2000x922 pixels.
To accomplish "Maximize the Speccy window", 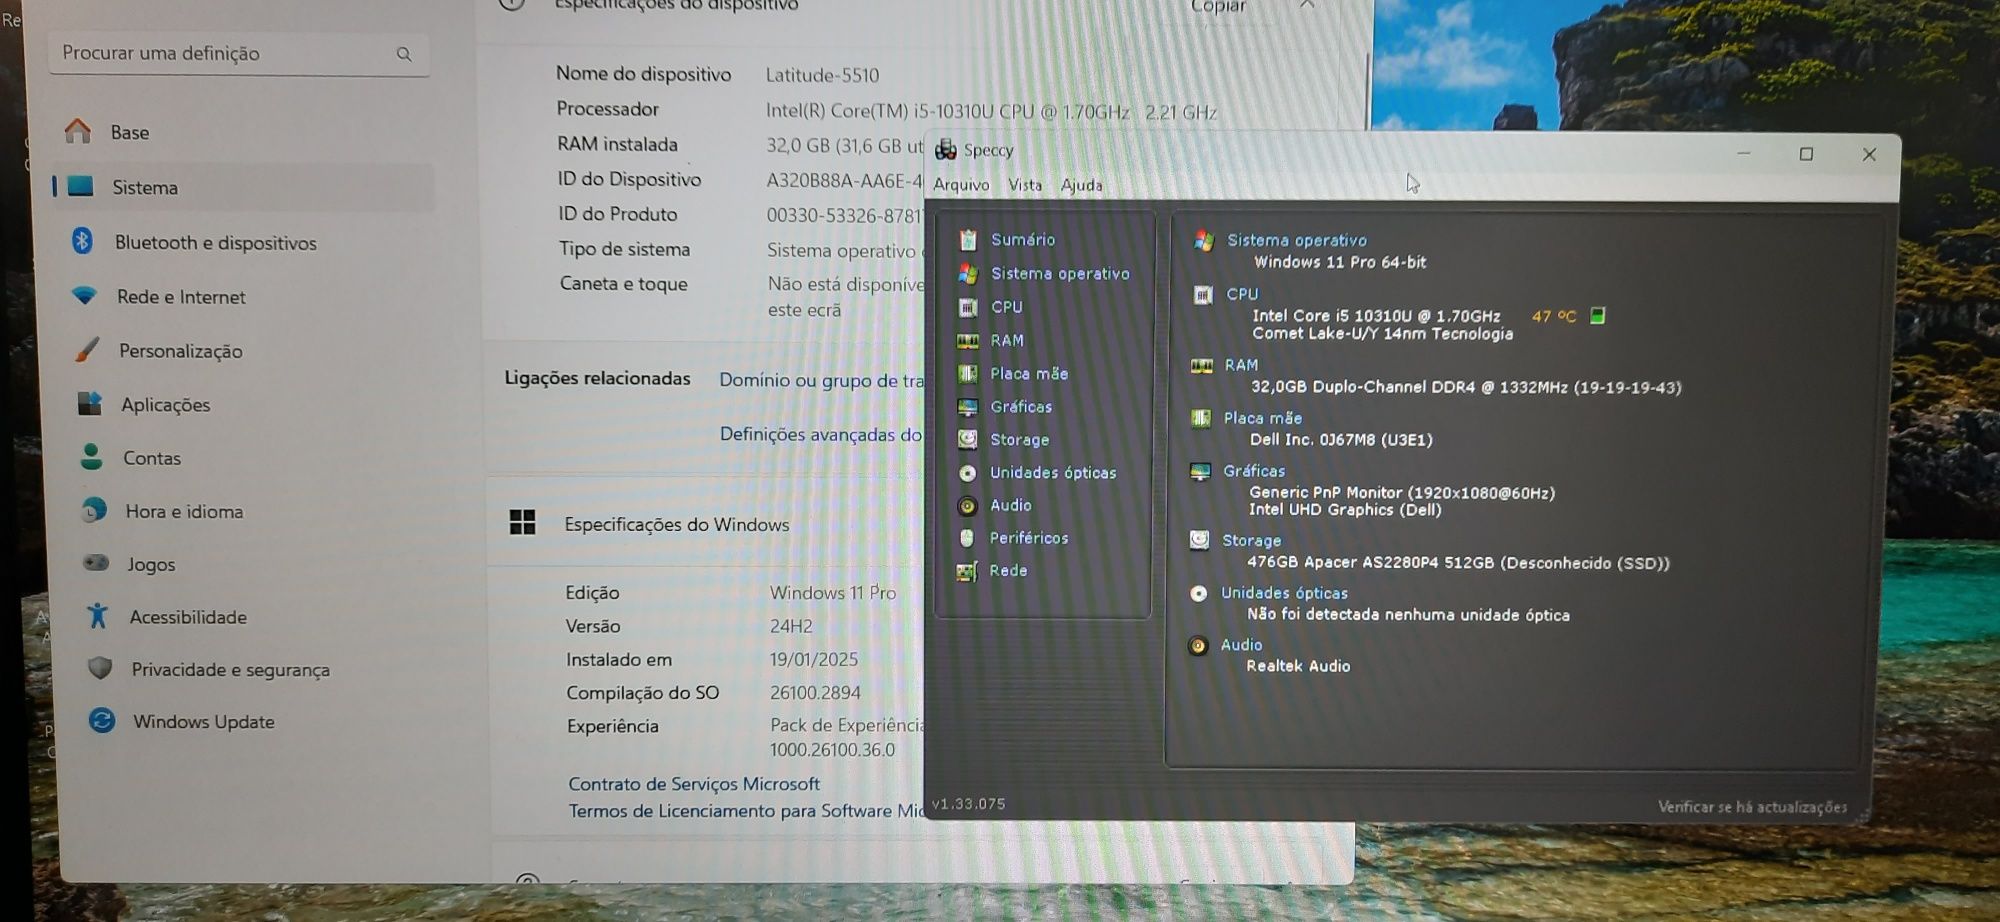I will pos(1806,154).
